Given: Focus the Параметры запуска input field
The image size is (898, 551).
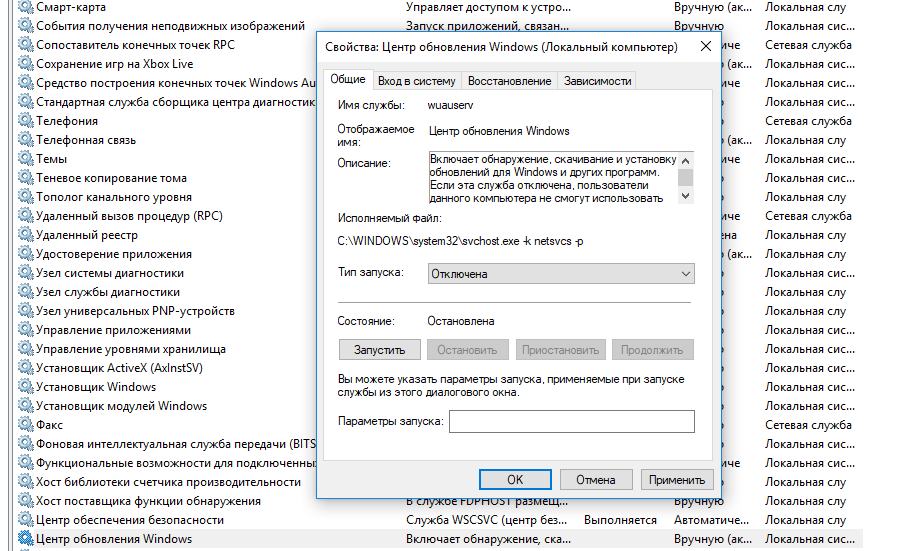Looking at the screenshot, I should (x=572, y=421).
